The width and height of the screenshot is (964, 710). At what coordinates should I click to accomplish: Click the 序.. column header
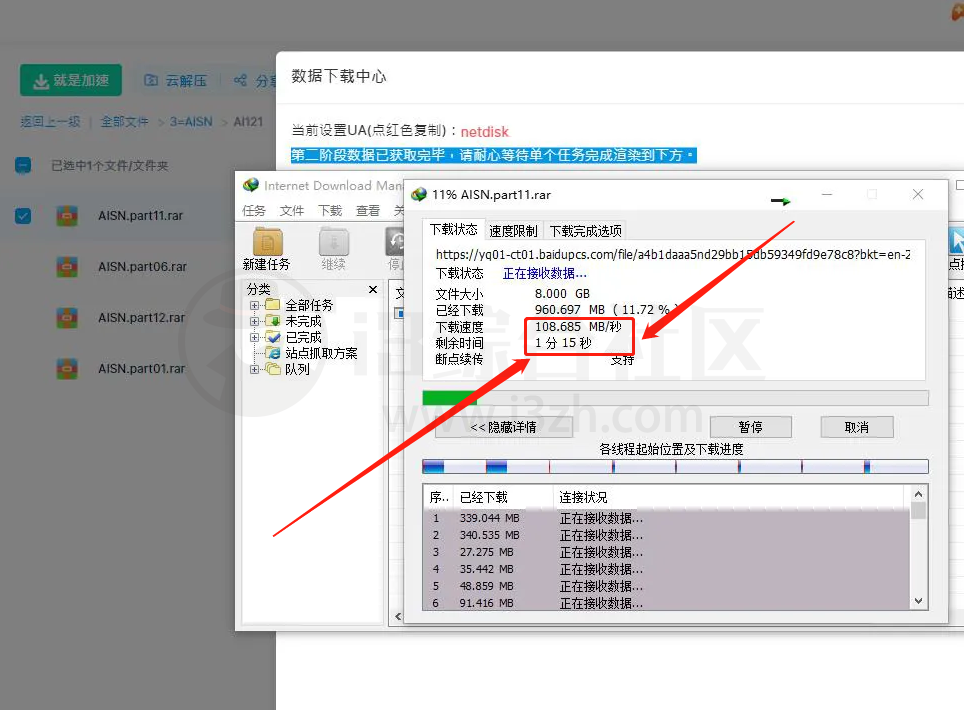coord(440,497)
